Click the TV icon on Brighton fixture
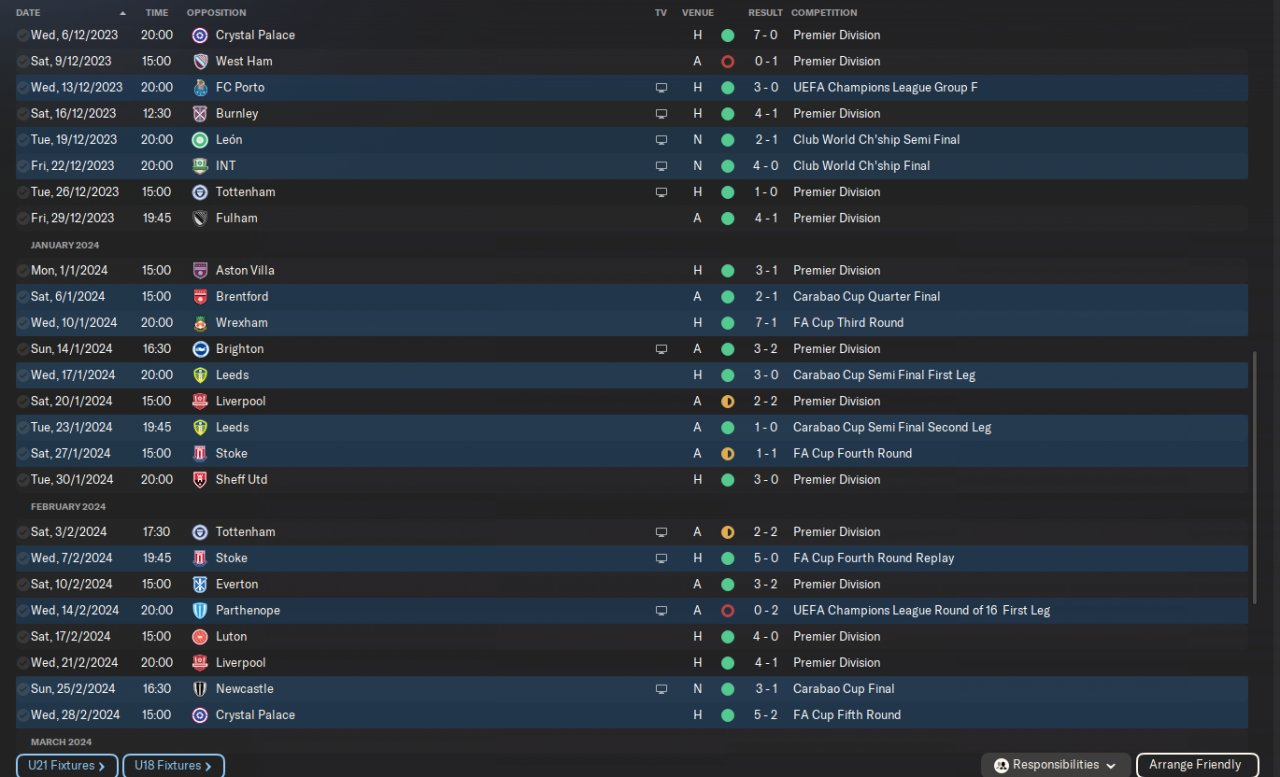Image resolution: width=1280 pixels, height=777 pixels. click(x=661, y=349)
